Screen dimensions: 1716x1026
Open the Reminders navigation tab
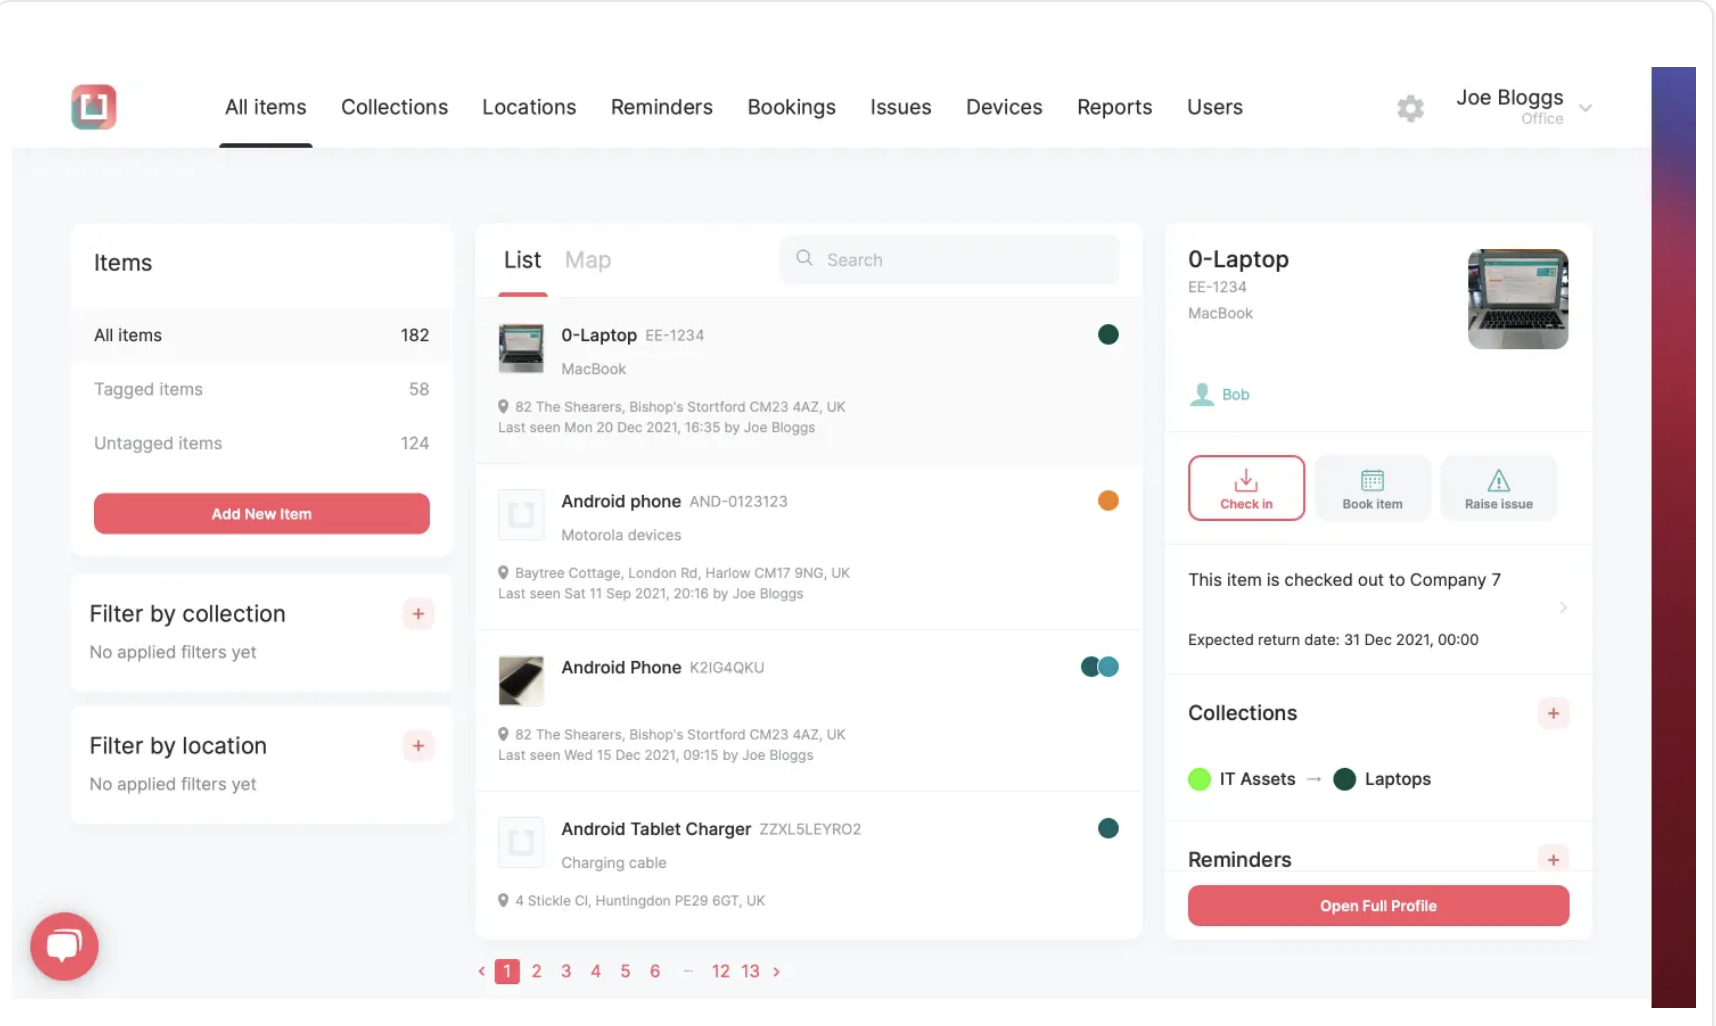tap(661, 107)
